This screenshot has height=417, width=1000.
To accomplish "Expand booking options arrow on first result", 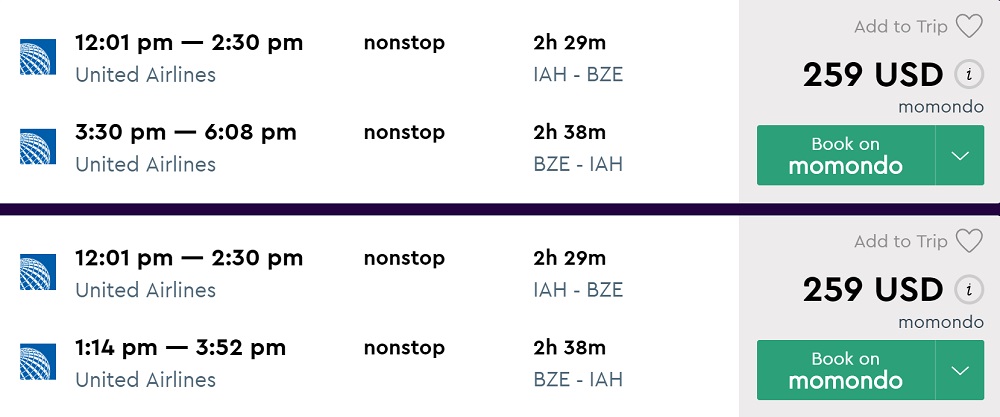I will pos(960,155).
